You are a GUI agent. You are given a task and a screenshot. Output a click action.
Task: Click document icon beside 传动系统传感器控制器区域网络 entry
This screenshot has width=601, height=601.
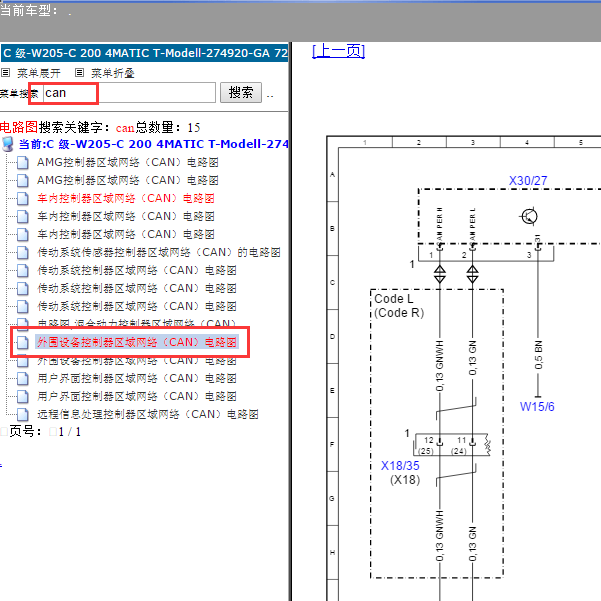23,253
